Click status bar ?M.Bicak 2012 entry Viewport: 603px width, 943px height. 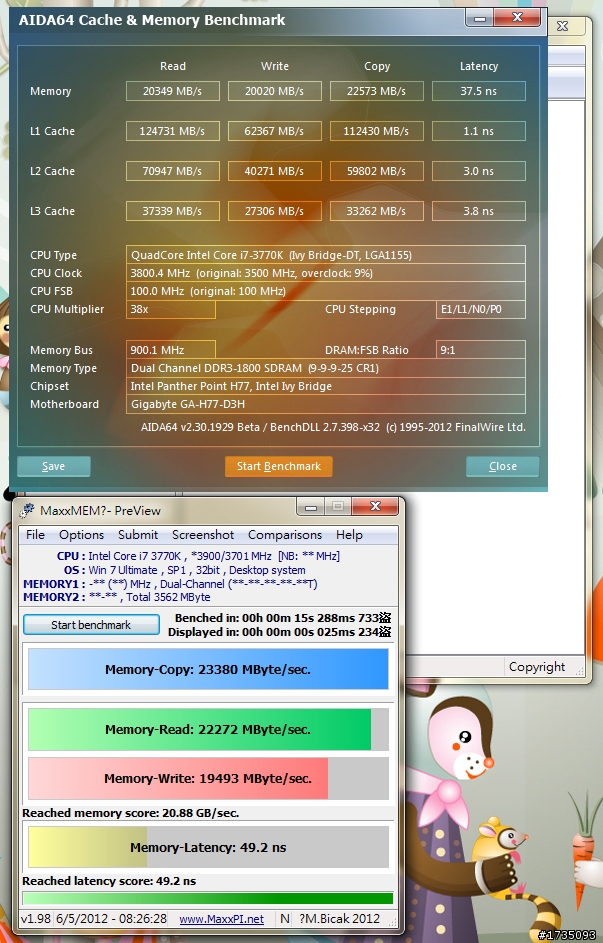click(x=339, y=919)
